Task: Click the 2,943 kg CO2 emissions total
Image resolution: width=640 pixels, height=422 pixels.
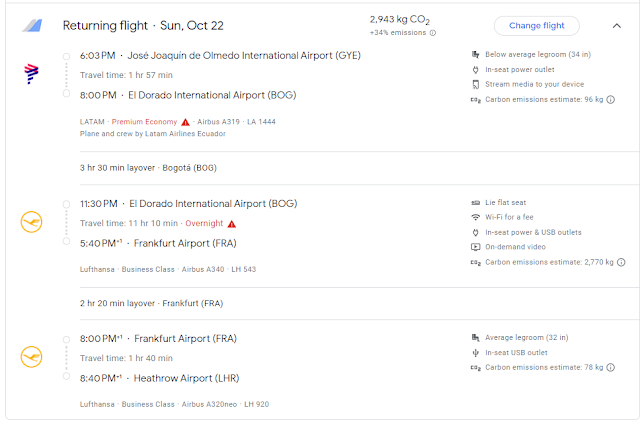Action: click(x=402, y=19)
